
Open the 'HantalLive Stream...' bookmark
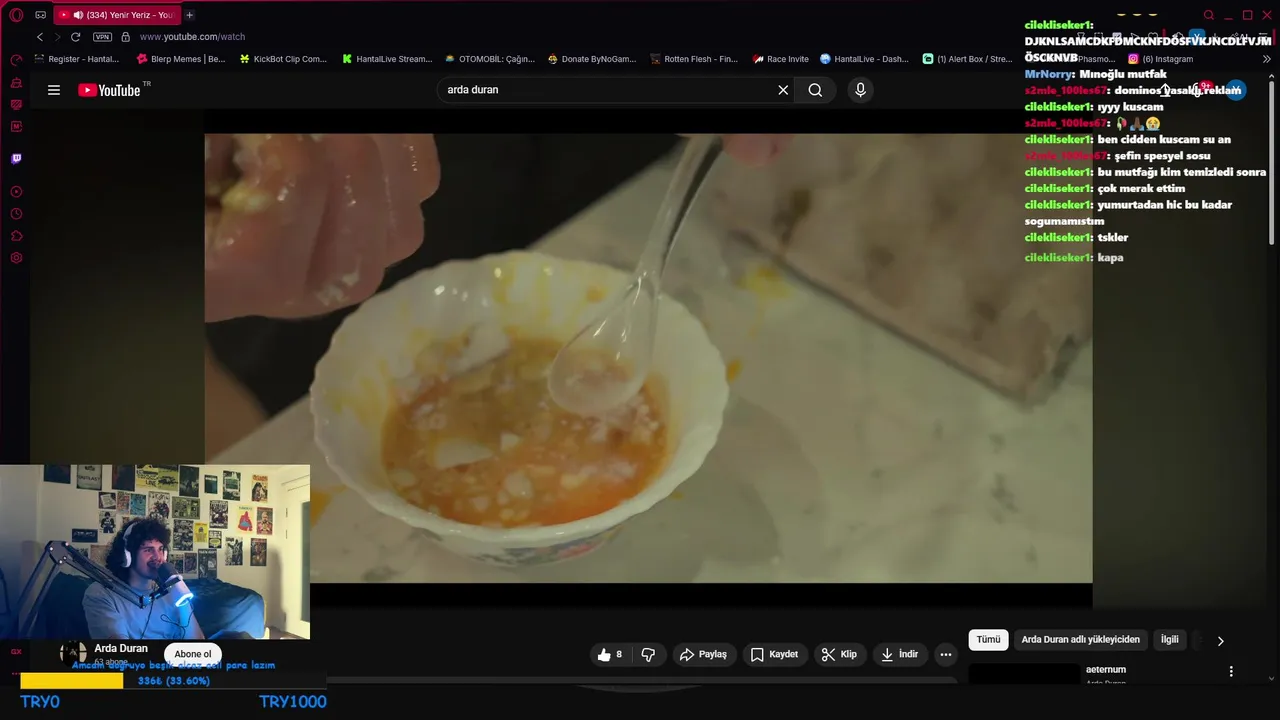pos(387,59)
